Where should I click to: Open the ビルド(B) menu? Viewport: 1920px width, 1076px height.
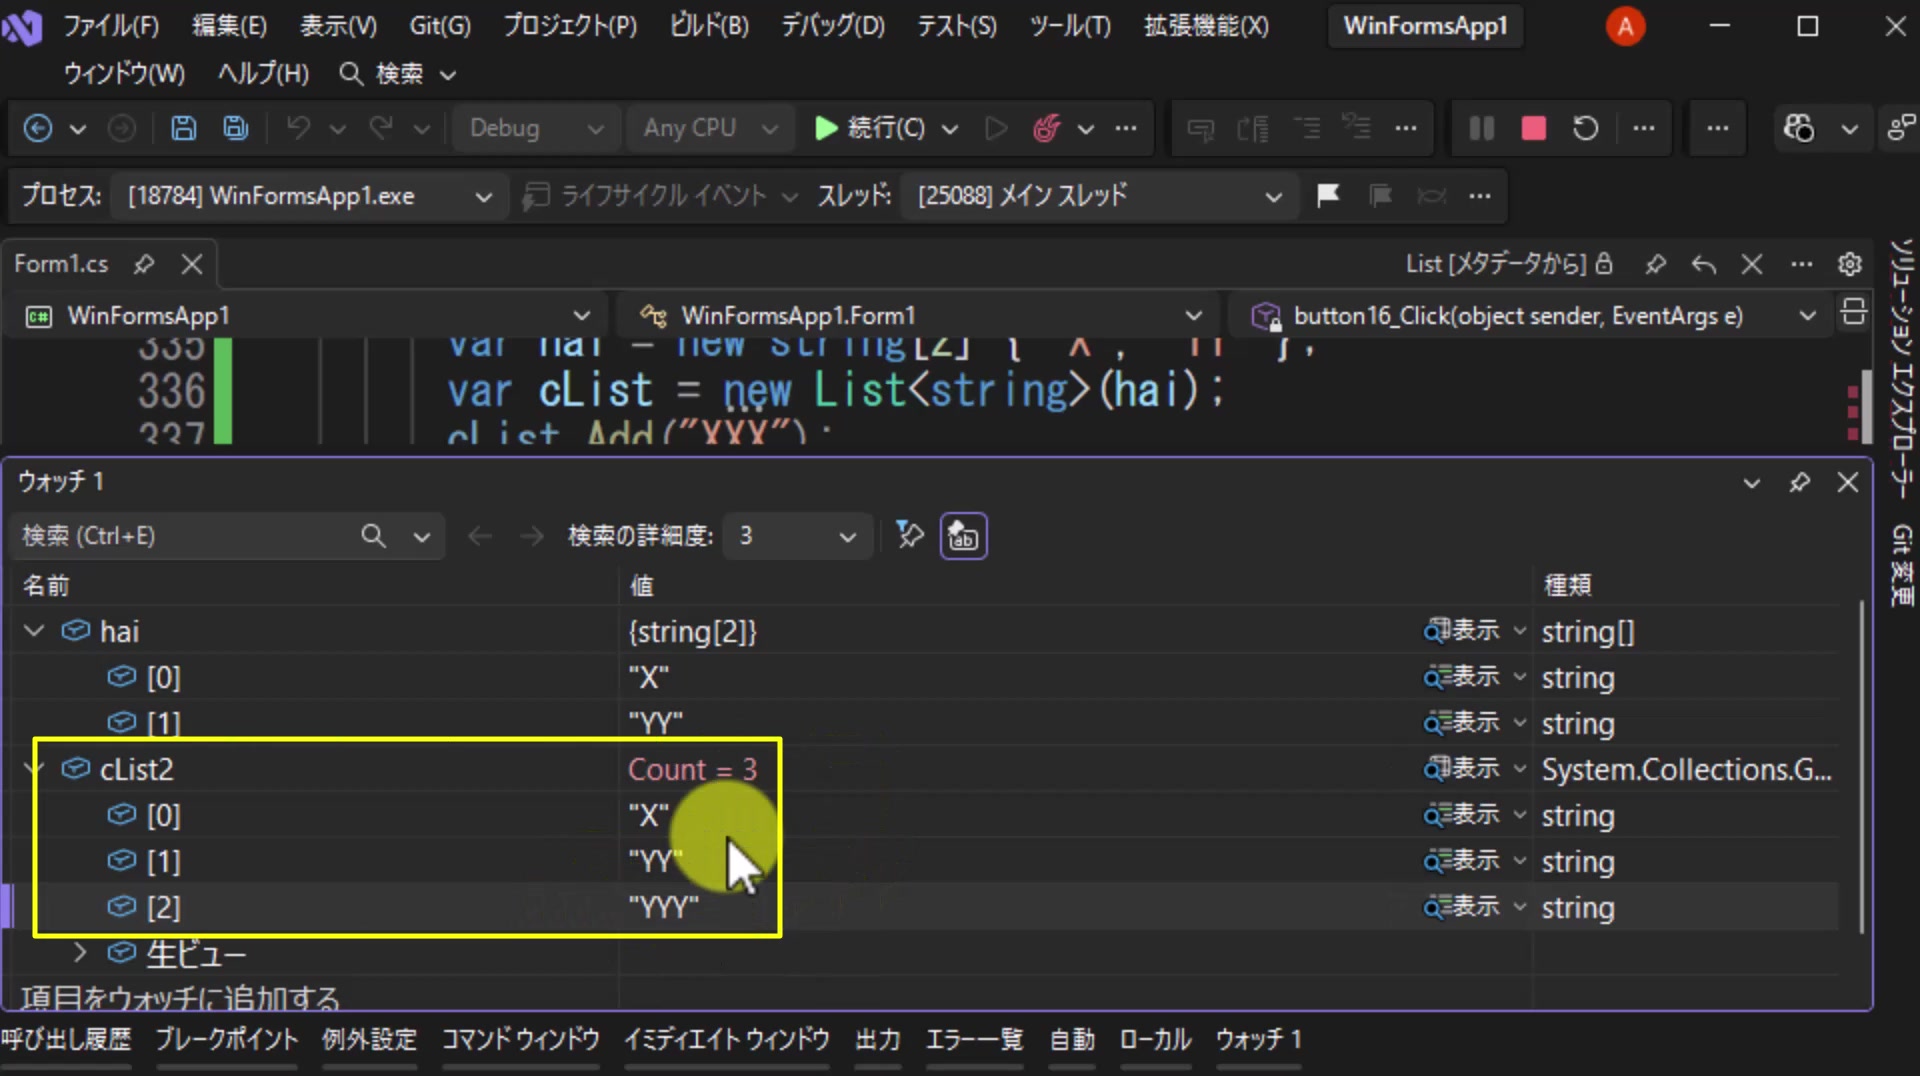coord(709,26)
